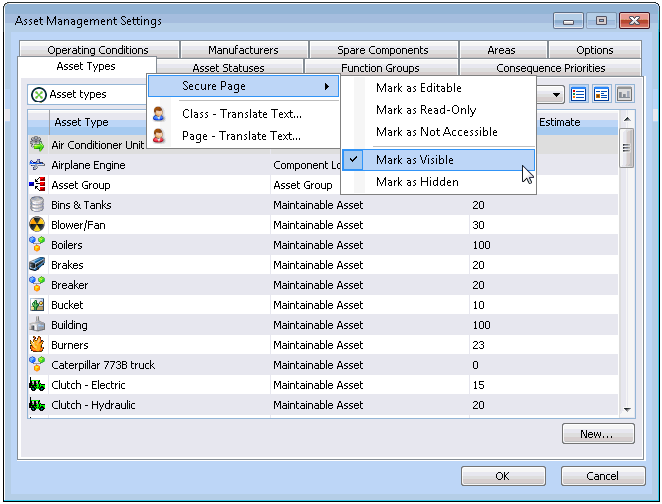Open Page - Translate Text menu item
The height and width of the screenshot is (504, 662).
click(x=244, y=136)
